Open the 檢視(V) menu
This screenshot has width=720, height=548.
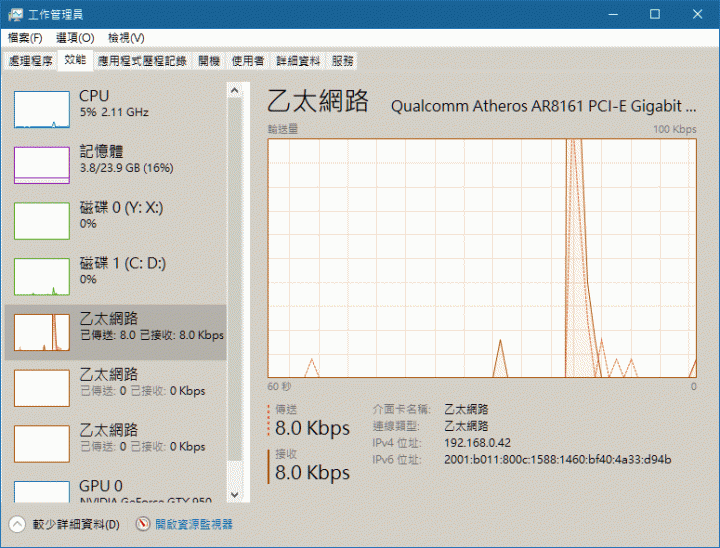[126, 37]
